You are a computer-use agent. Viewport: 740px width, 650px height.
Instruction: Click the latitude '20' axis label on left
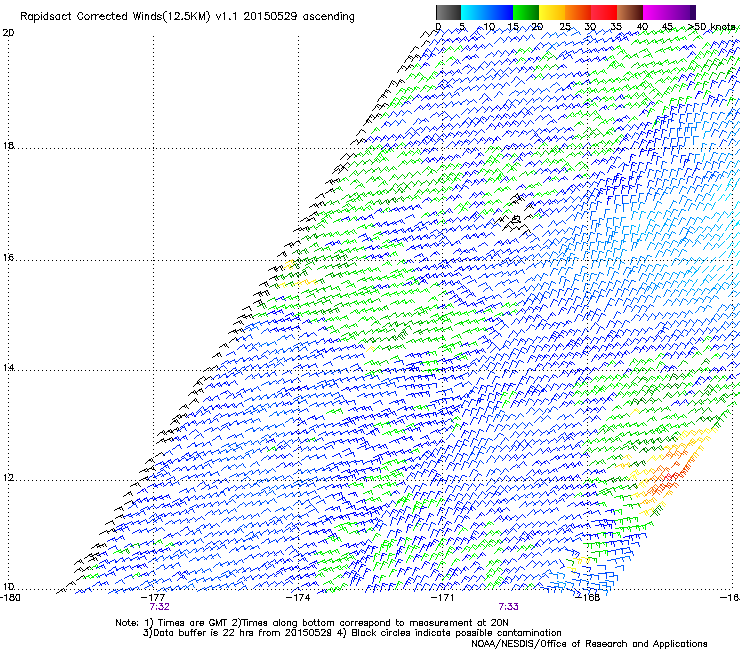click(8, 33)
